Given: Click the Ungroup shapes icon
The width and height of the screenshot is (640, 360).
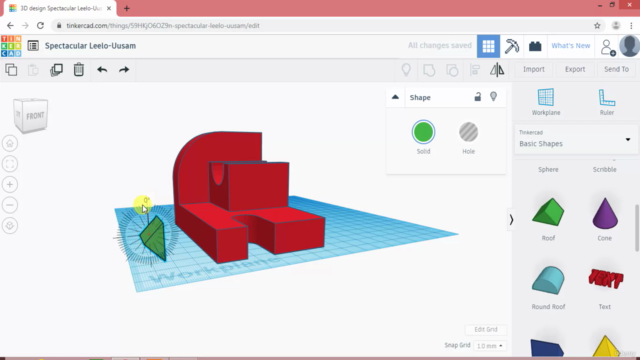Looking at the screenshot, I should [x=452, y=70].
